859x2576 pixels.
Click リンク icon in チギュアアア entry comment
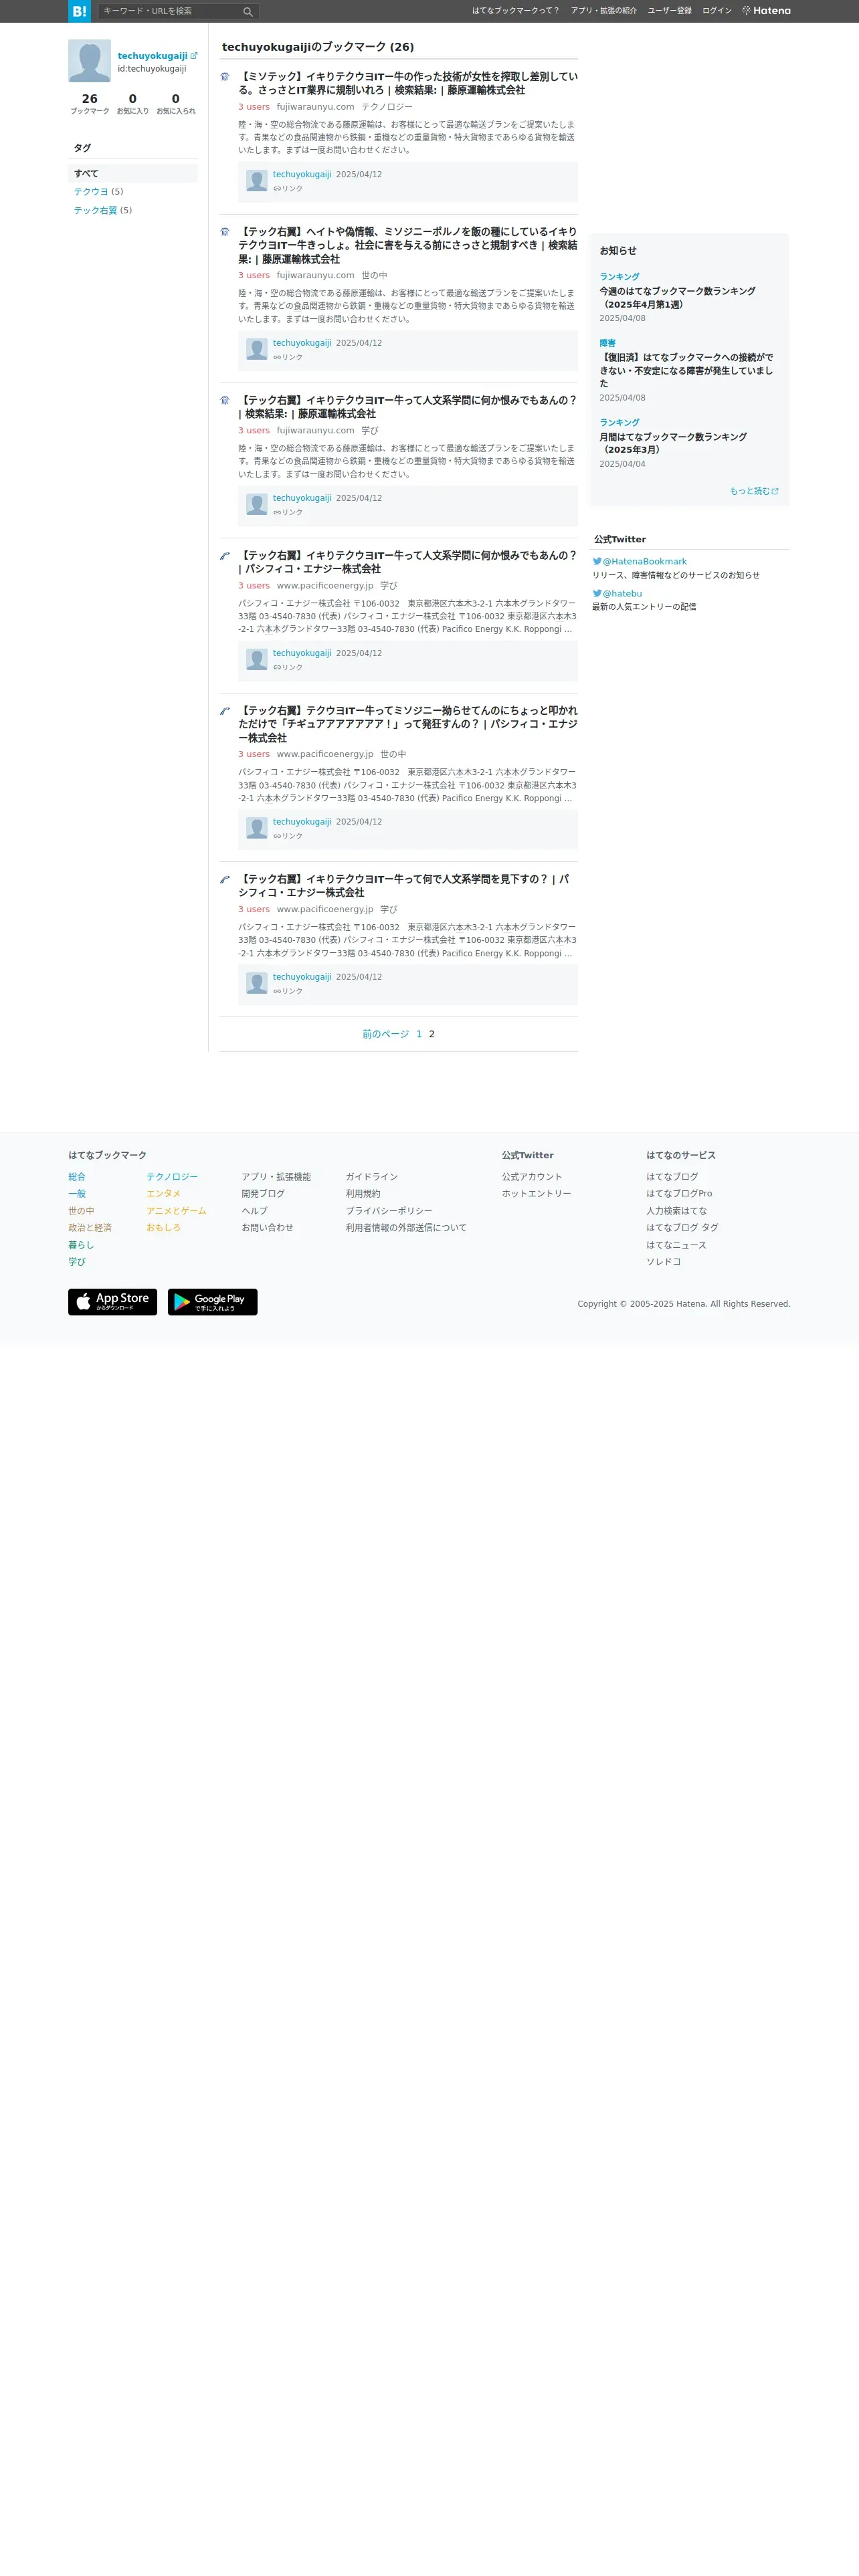coord(288,836)
